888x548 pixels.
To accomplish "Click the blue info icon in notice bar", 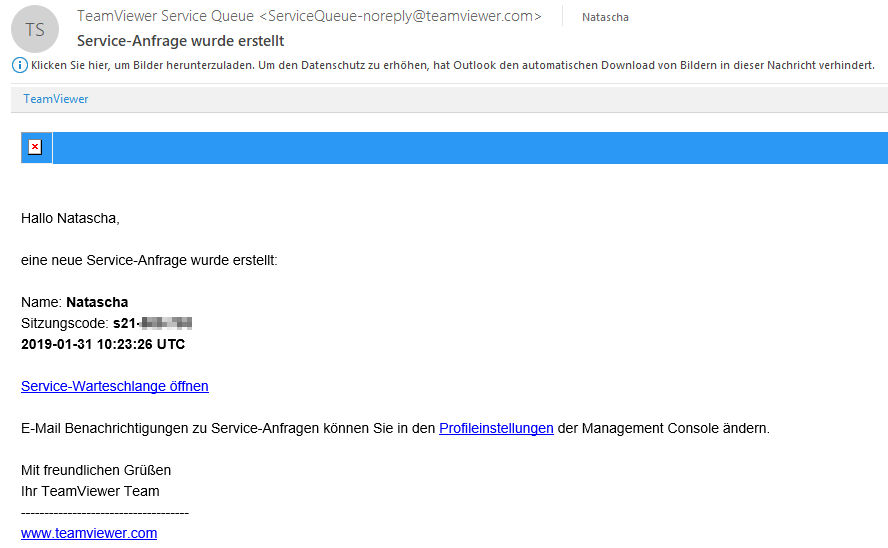I will 19,65.
